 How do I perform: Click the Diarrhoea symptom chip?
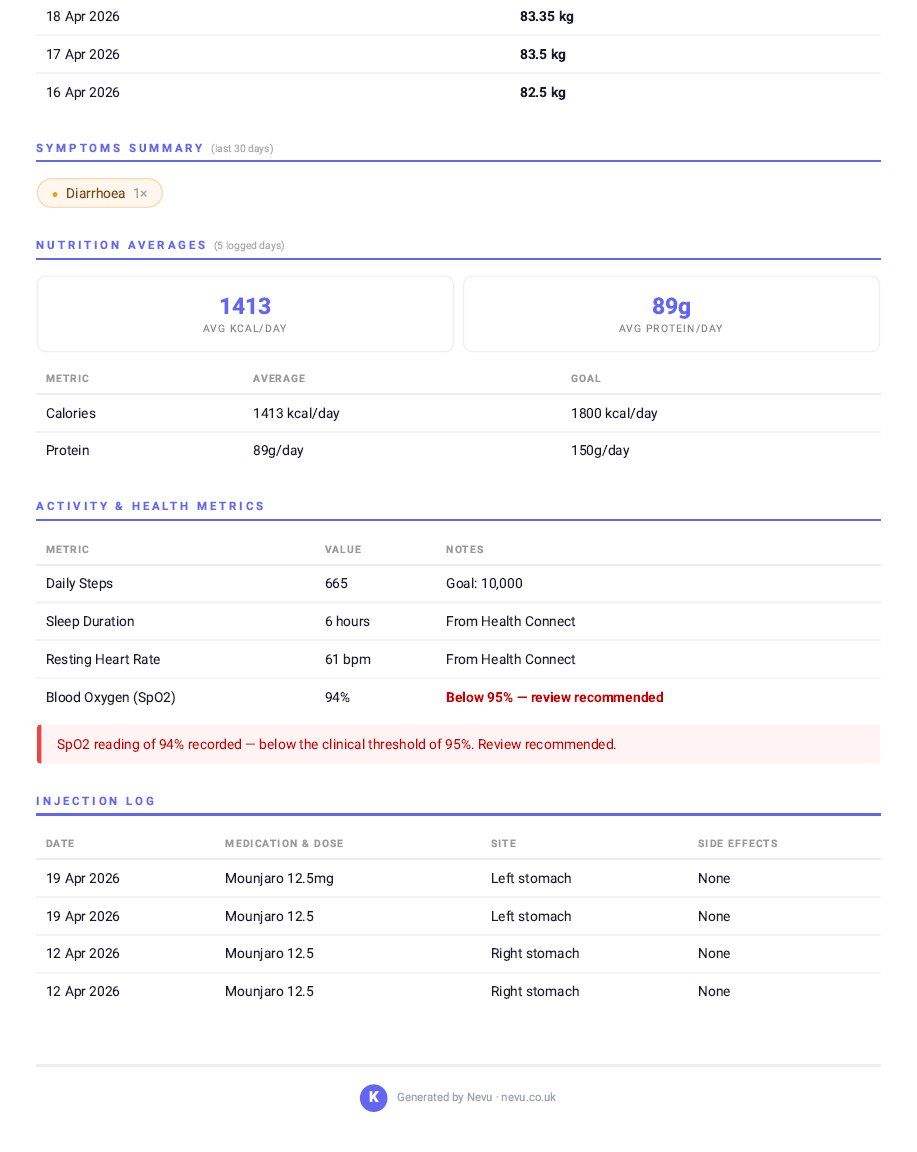[99, 193]
